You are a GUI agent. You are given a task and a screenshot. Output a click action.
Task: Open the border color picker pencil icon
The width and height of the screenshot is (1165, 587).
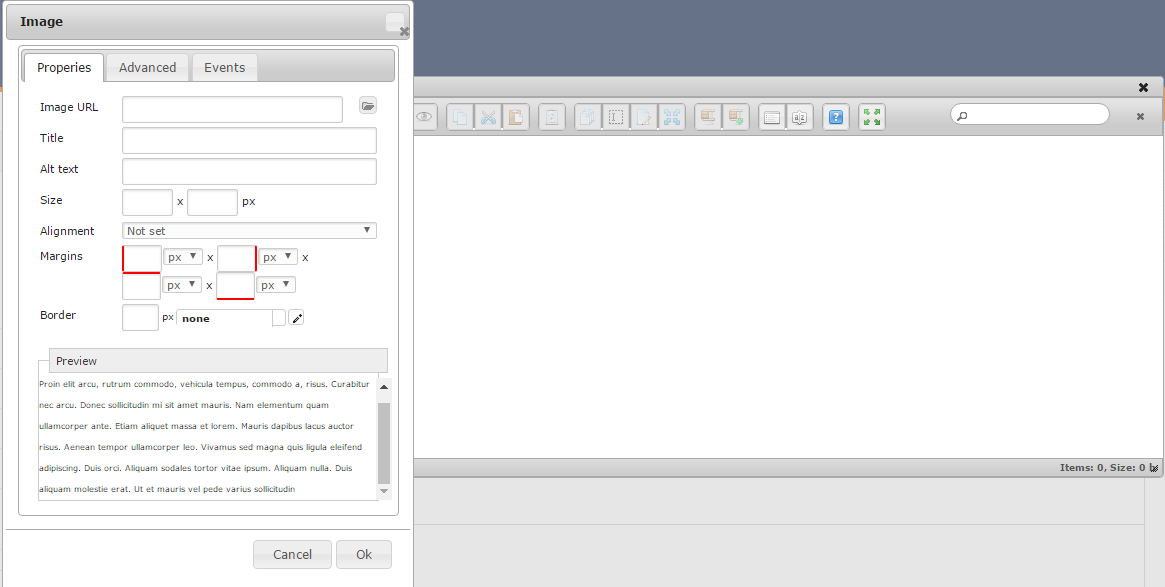click(296, 318)
